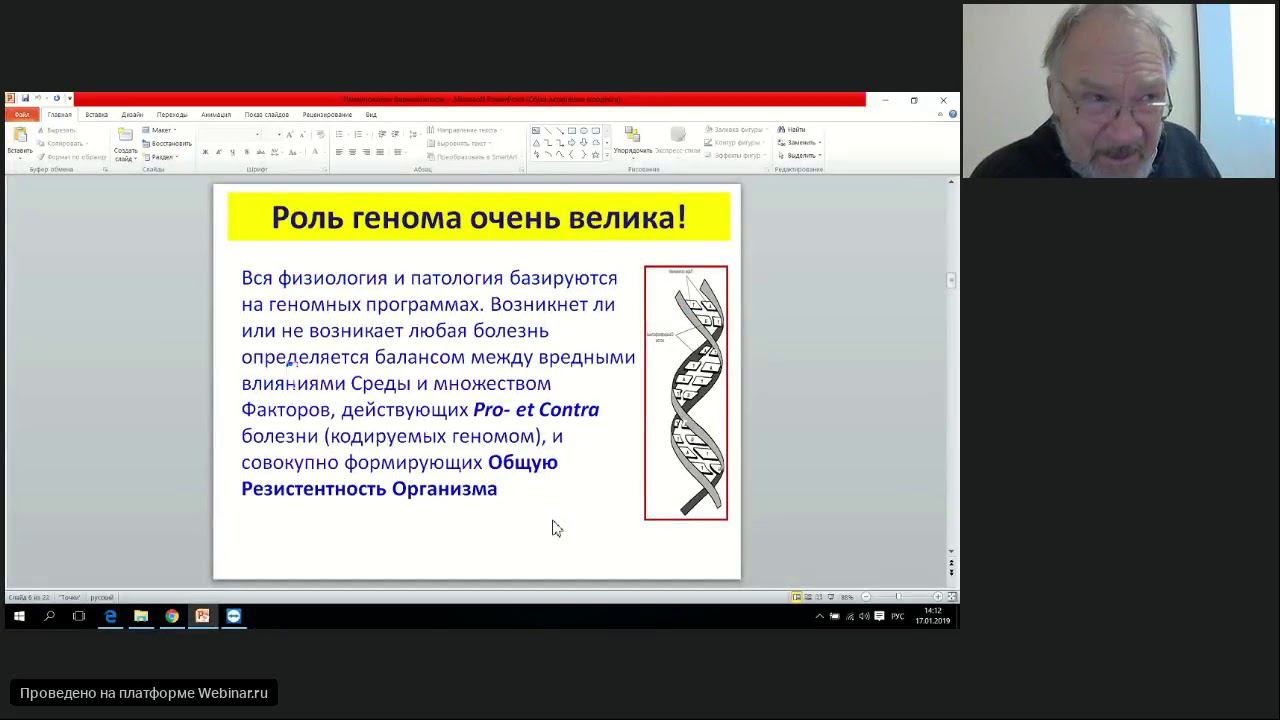Open the Переходы ribbon tab
This screenshot has height=720, width=1280.
point(172,115)
